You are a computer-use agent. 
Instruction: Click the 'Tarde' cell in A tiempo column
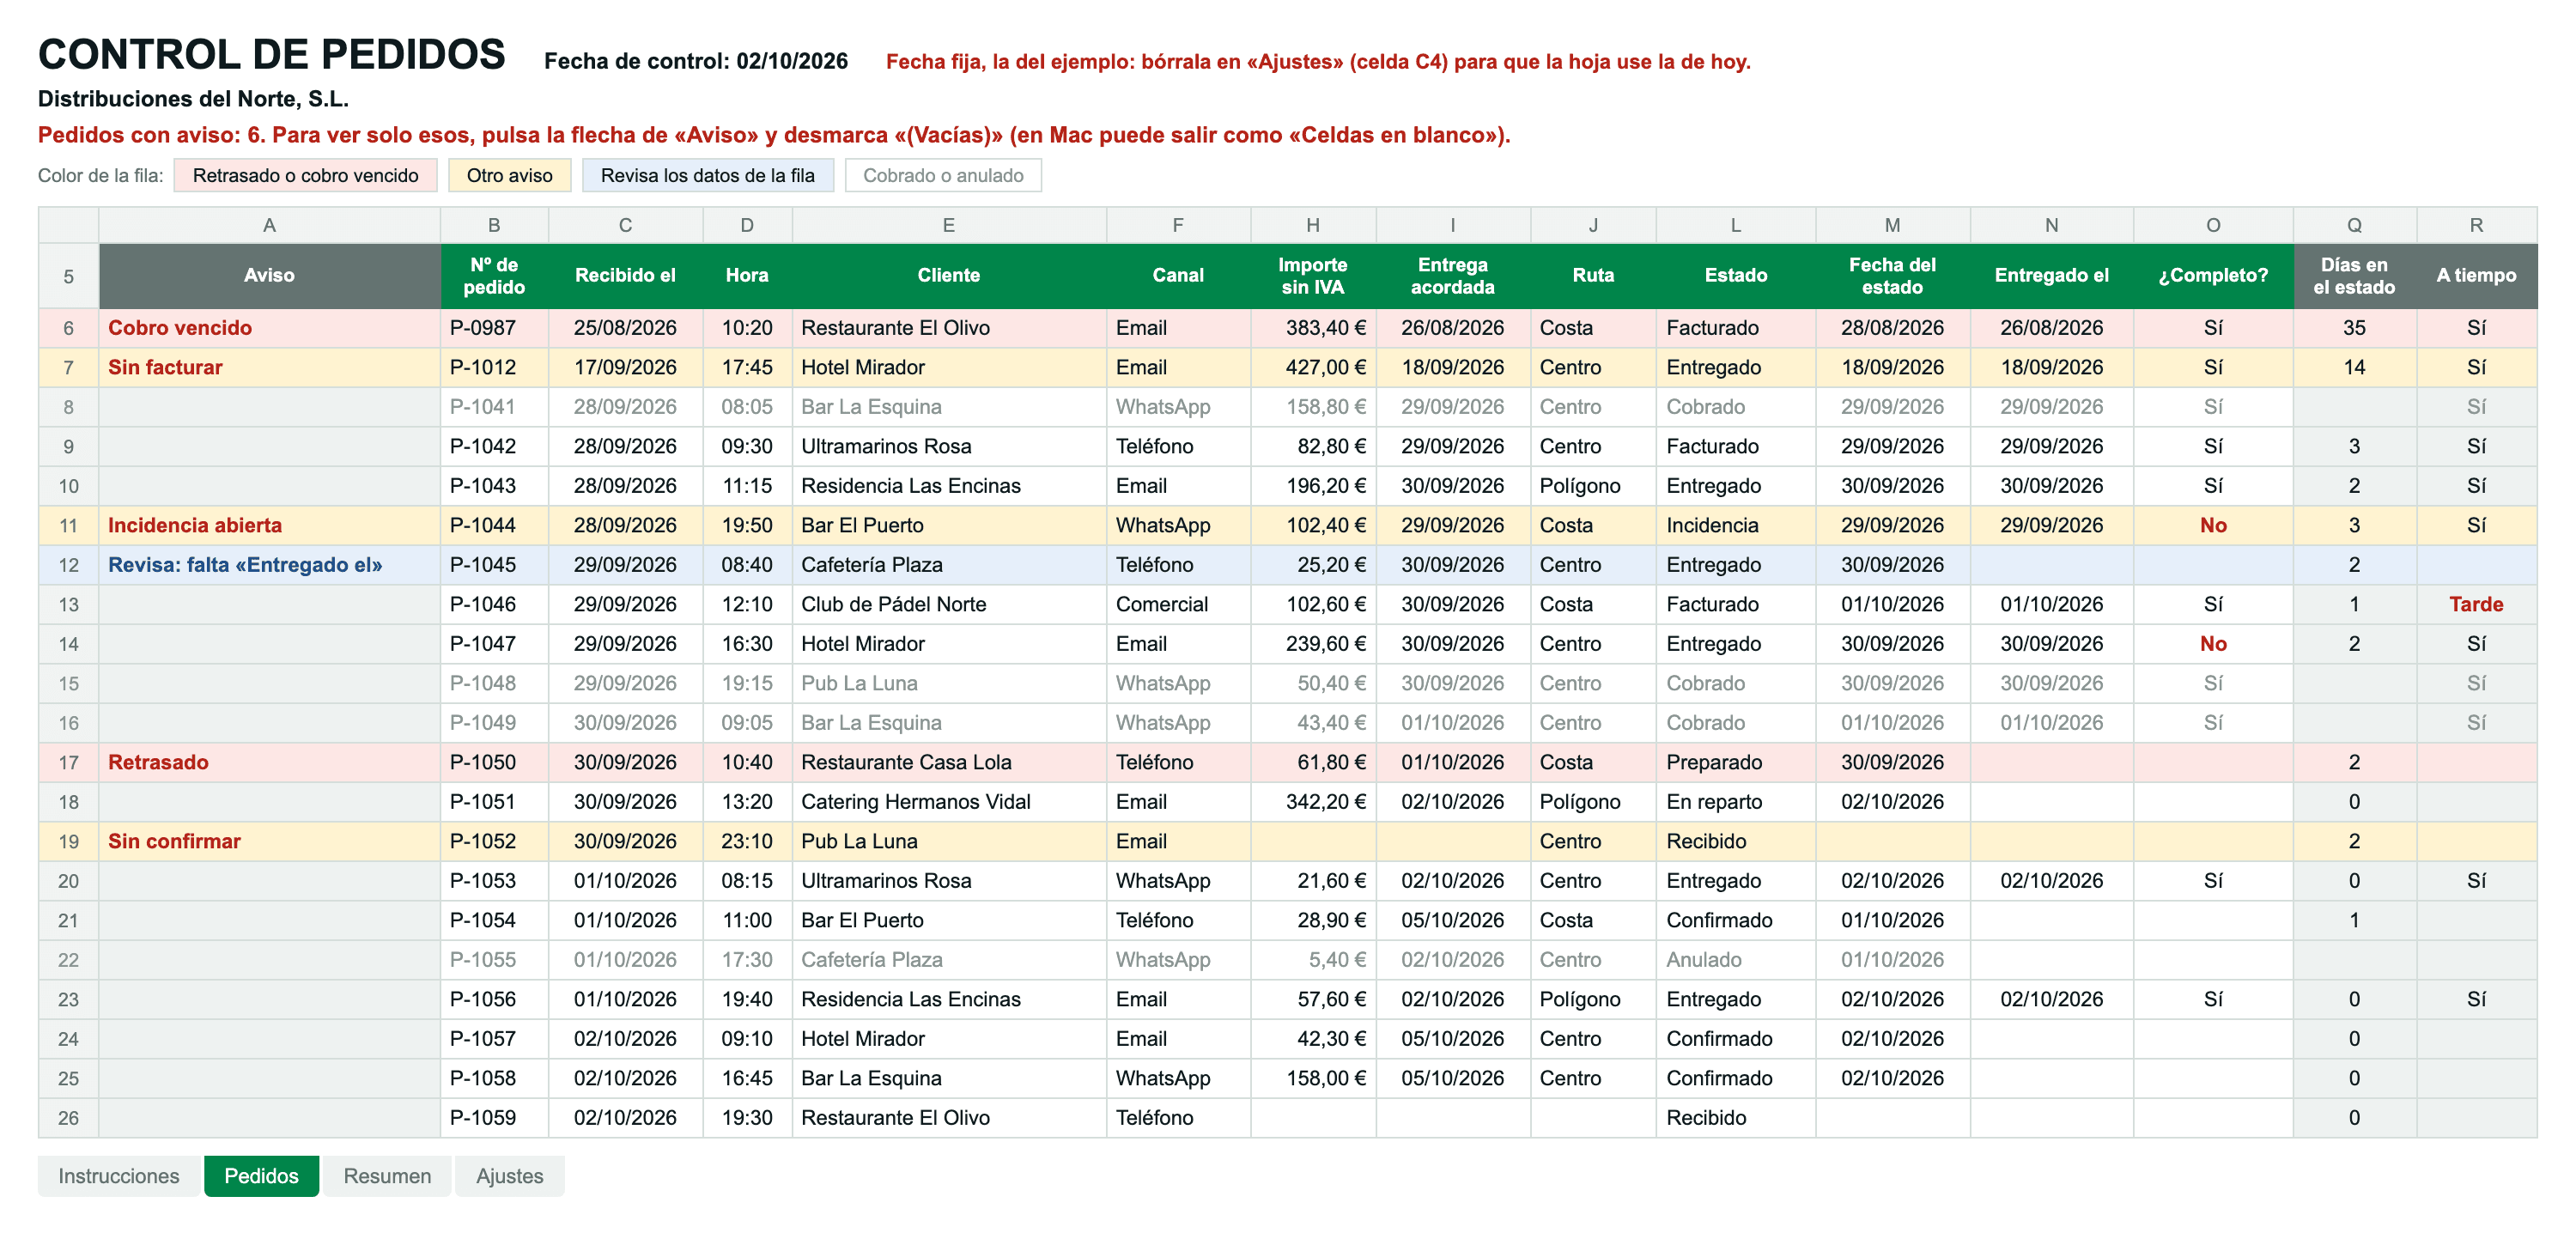point(2476,604)
